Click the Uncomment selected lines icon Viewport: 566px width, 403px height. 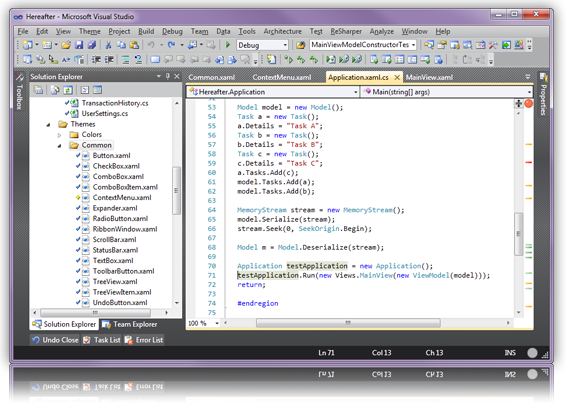138,59
